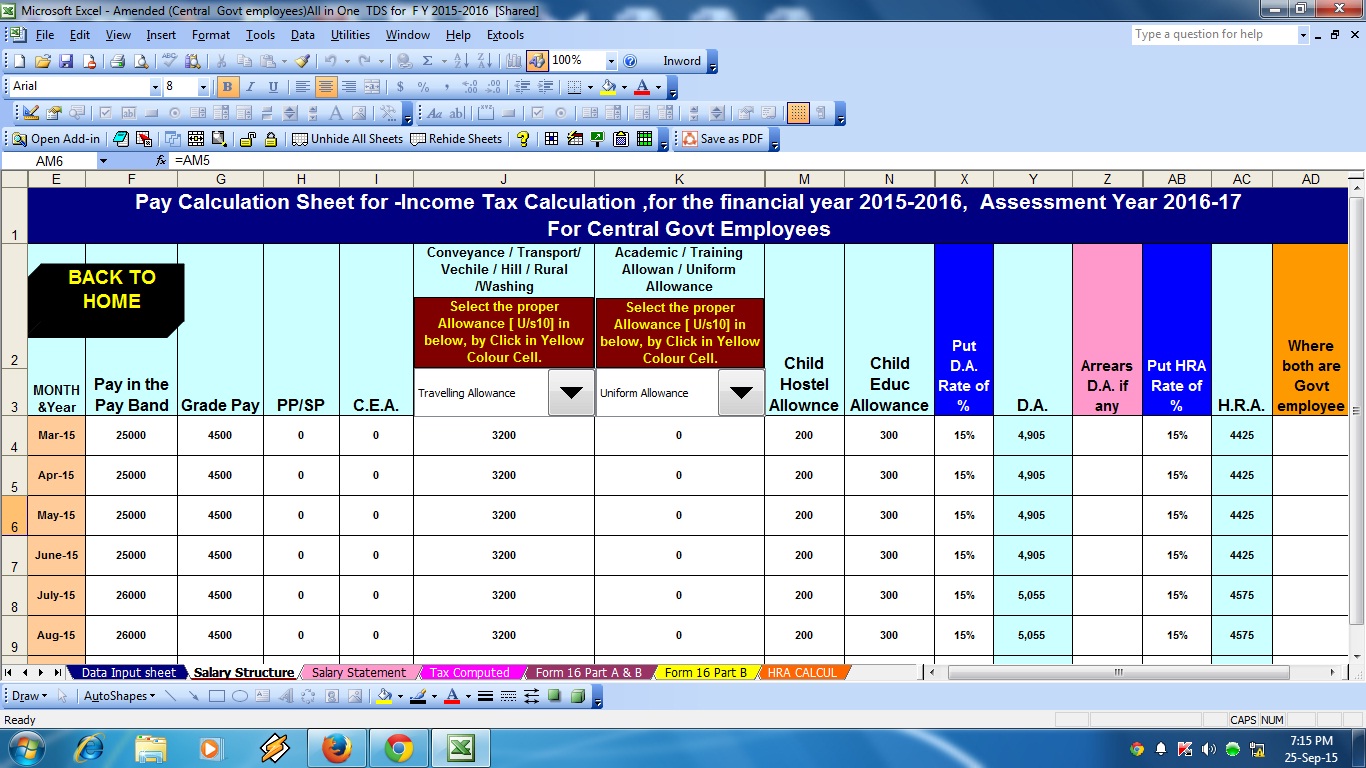Viewport: 1366px width, 768px height.
Task: Open the Utilities menu
Action: [350, 35]
